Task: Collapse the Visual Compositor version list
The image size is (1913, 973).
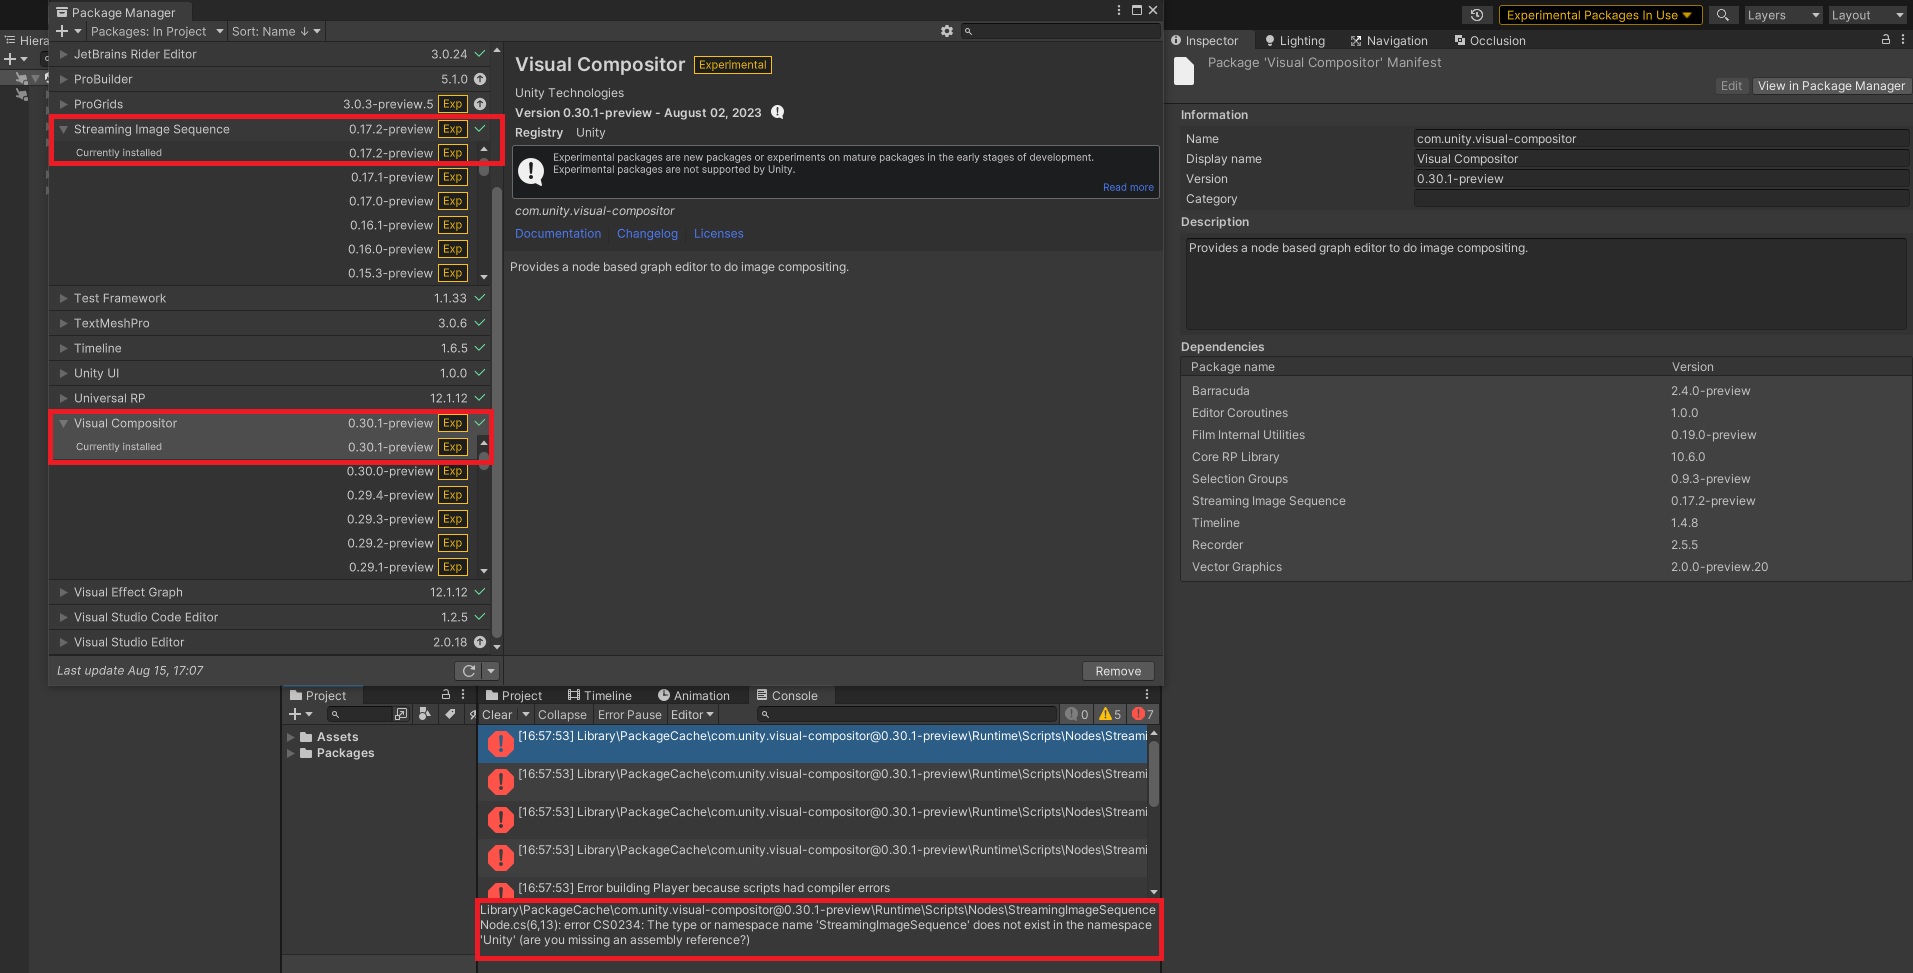Action: 63,423
